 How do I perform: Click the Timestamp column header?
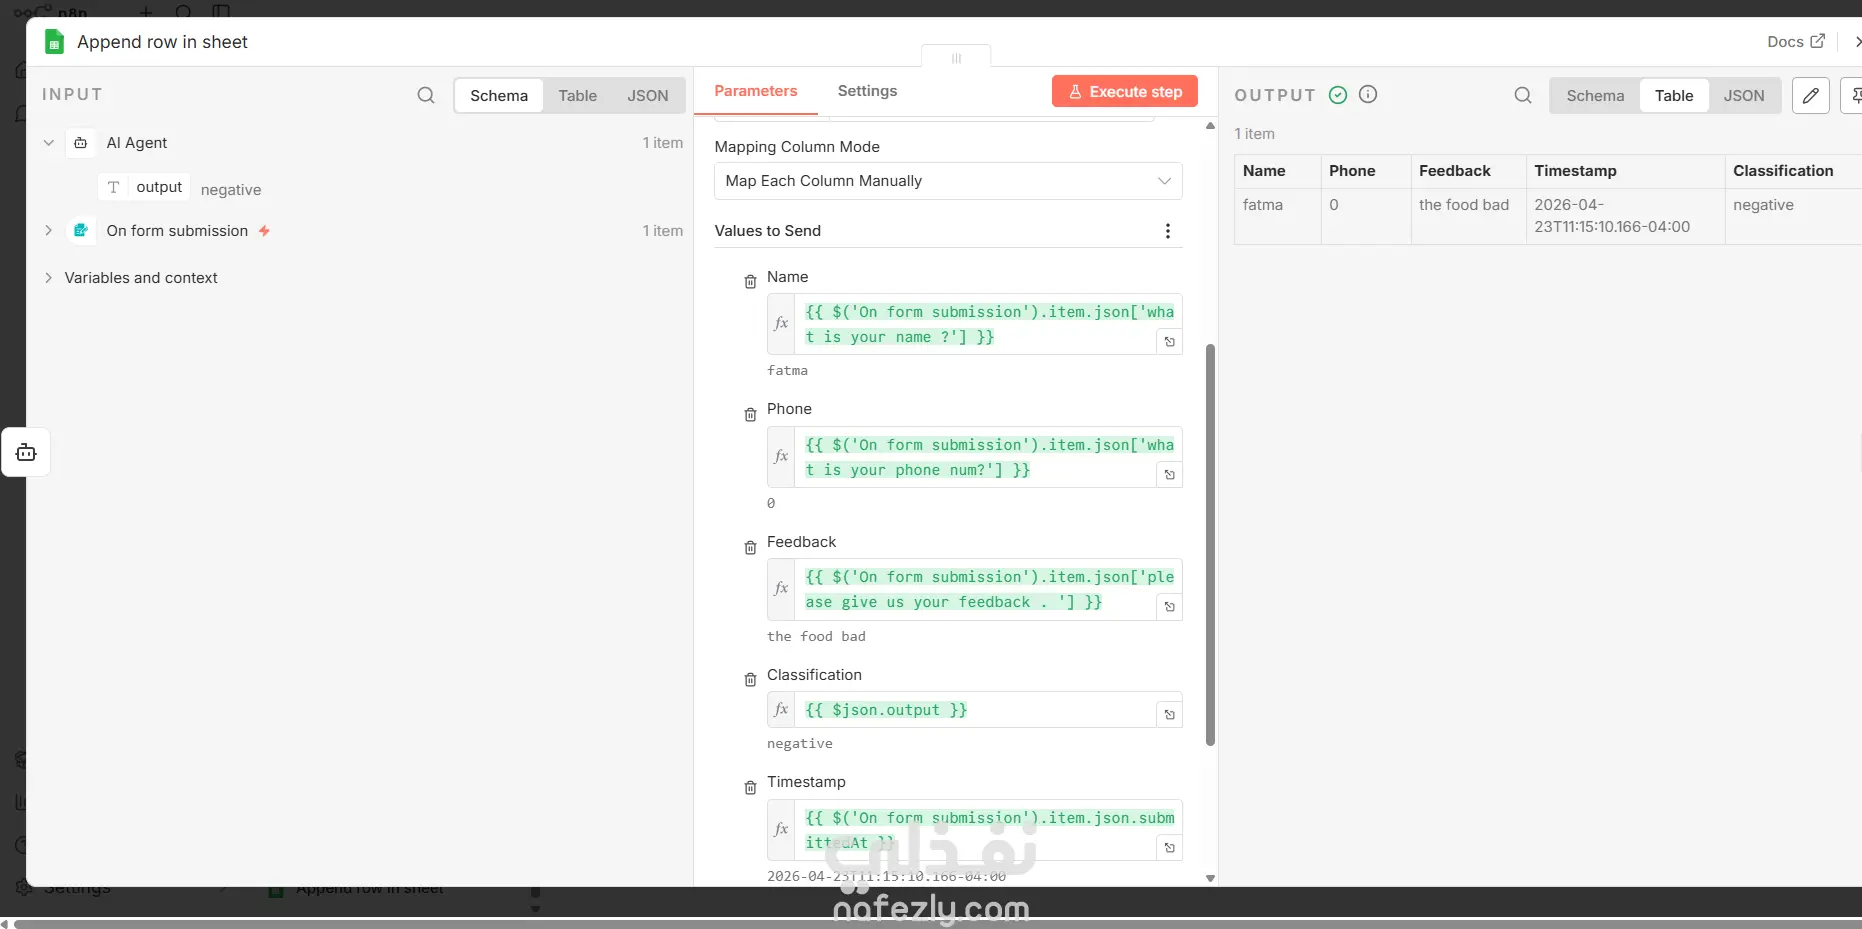(x=1625, y=171)
